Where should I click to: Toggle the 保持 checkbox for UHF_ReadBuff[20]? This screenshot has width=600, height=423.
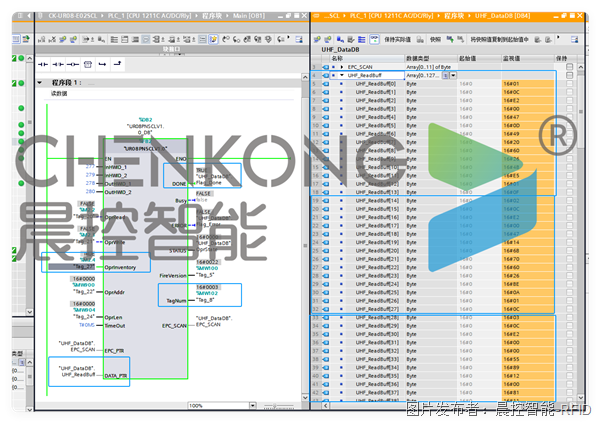coord(569,251)
